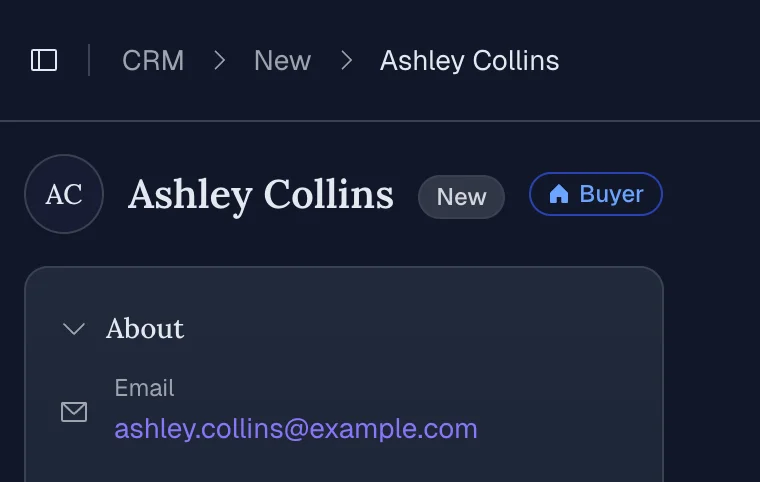
Task: Open the New status badge
Action: [461, 197]
